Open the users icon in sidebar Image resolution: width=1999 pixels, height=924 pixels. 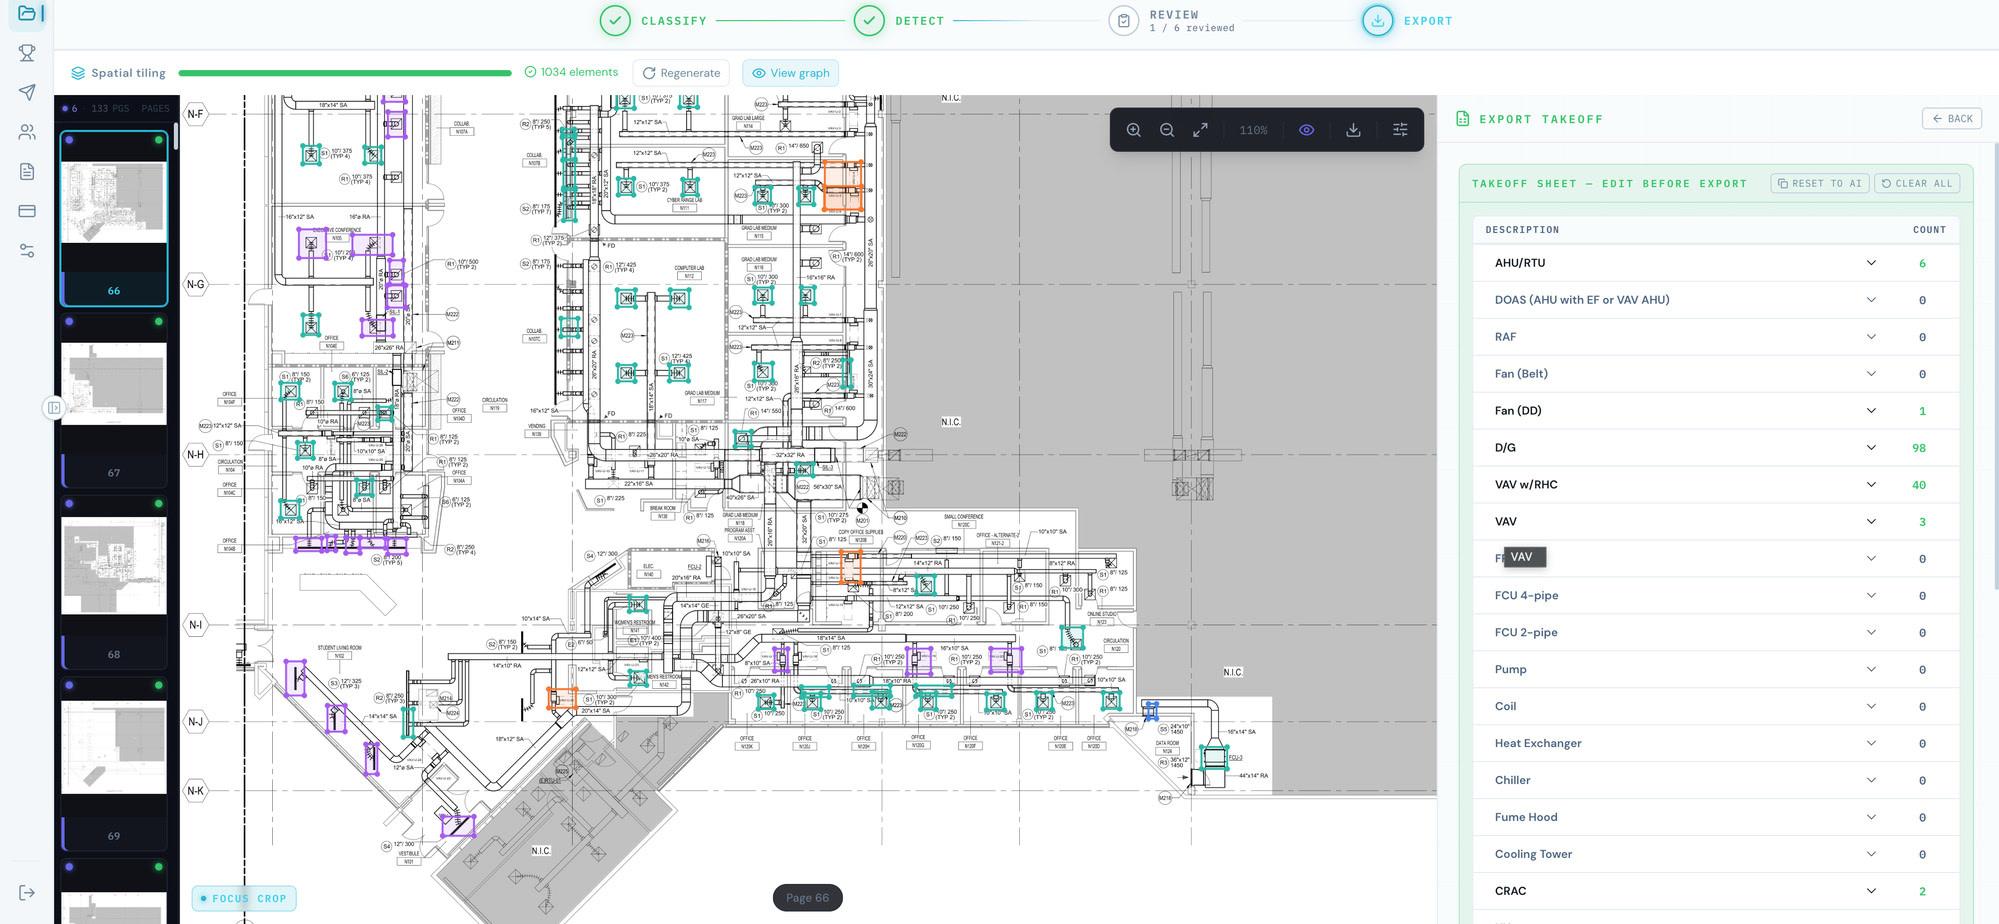point(27,132)
